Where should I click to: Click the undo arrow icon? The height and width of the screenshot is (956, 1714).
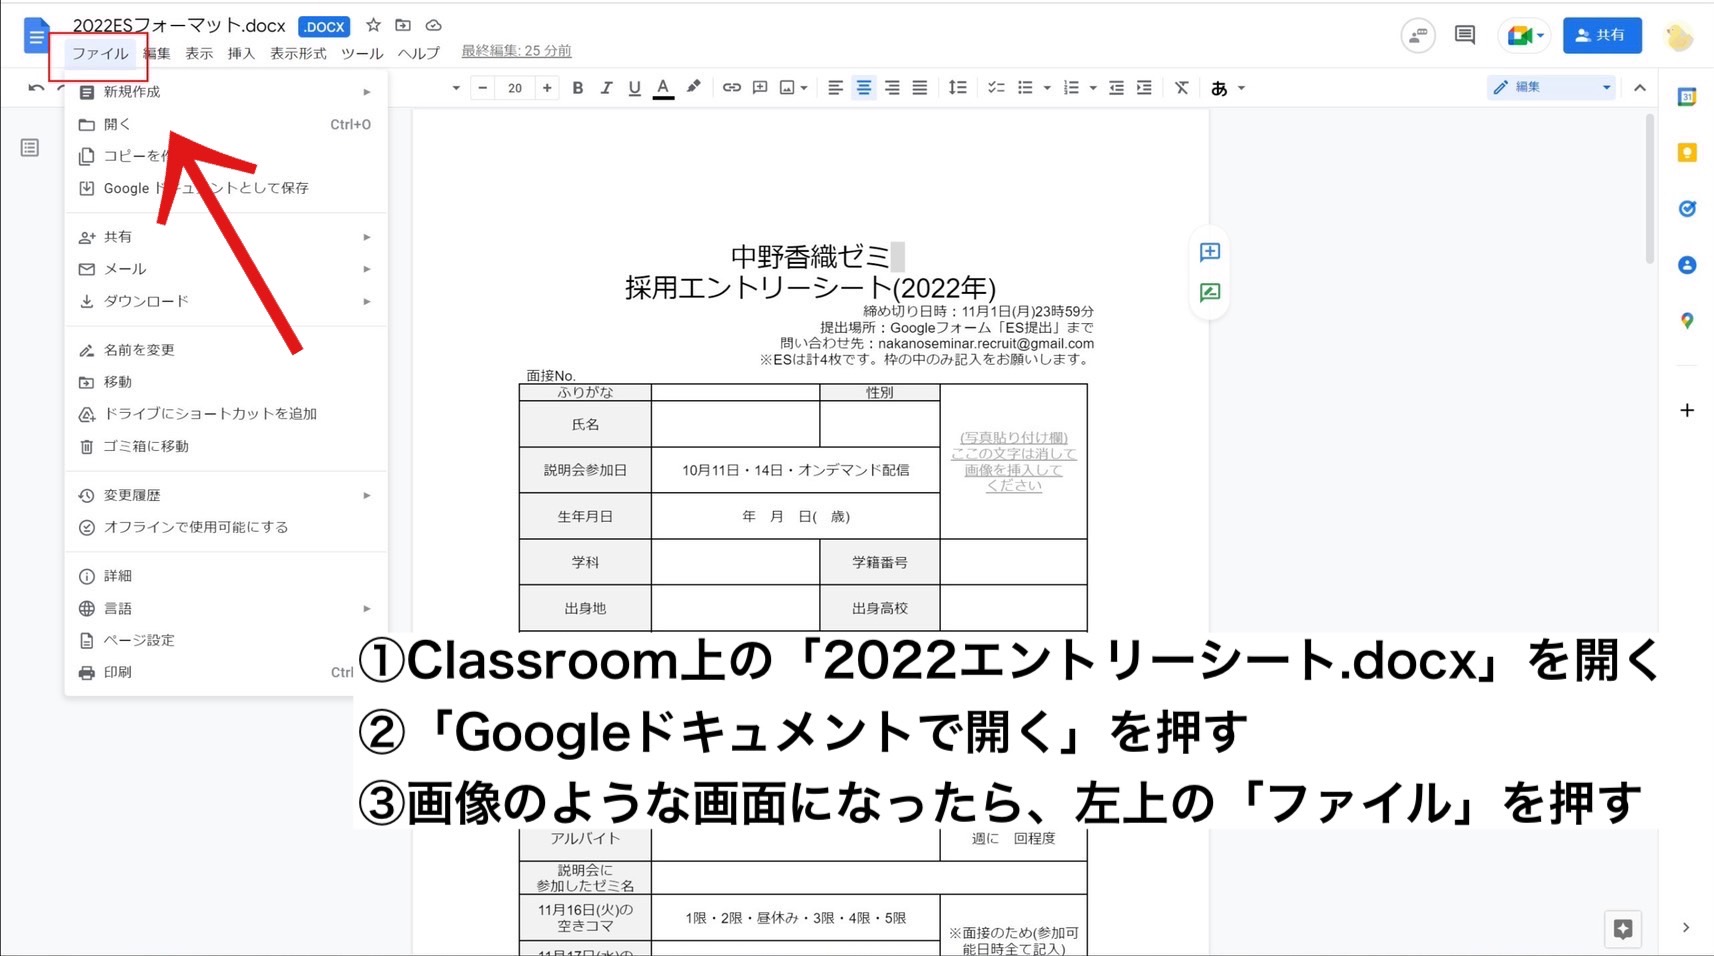point(36,88)
